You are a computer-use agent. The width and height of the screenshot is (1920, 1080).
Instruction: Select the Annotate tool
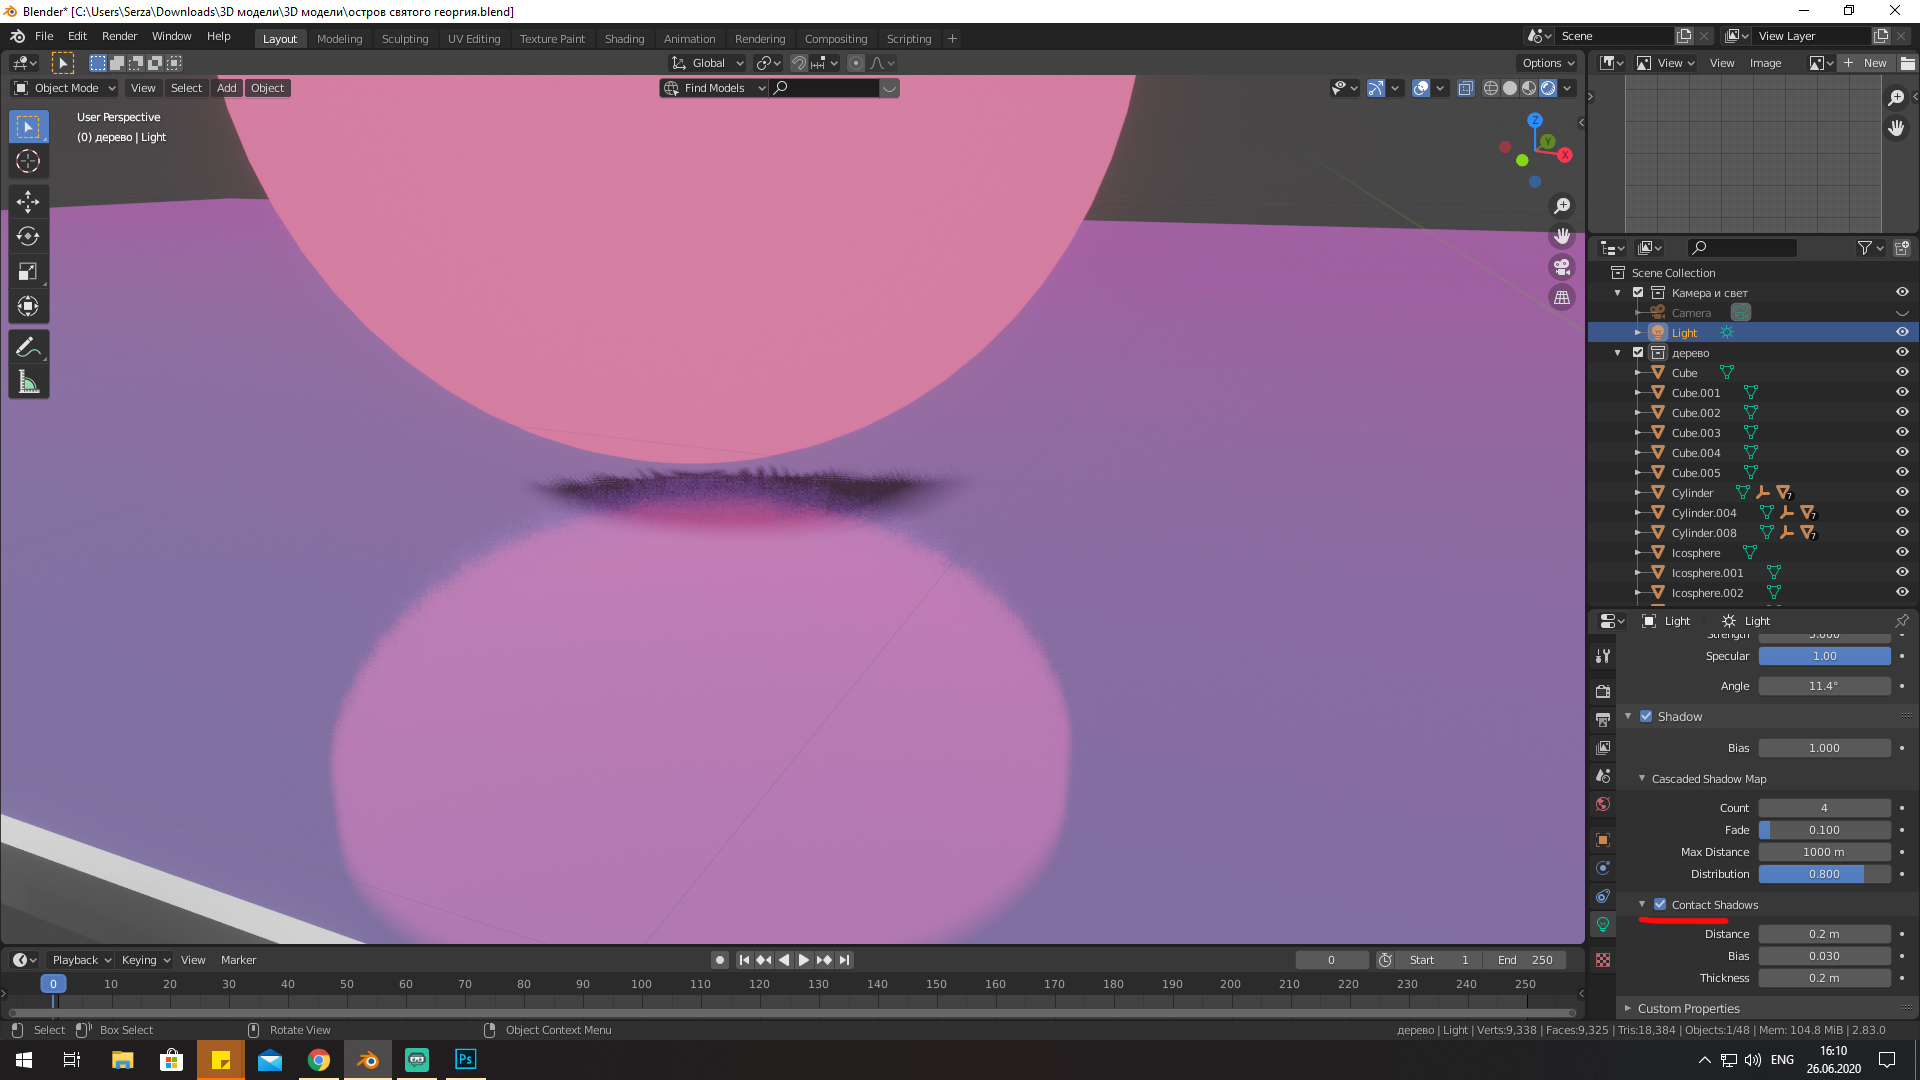coord(28,347)
